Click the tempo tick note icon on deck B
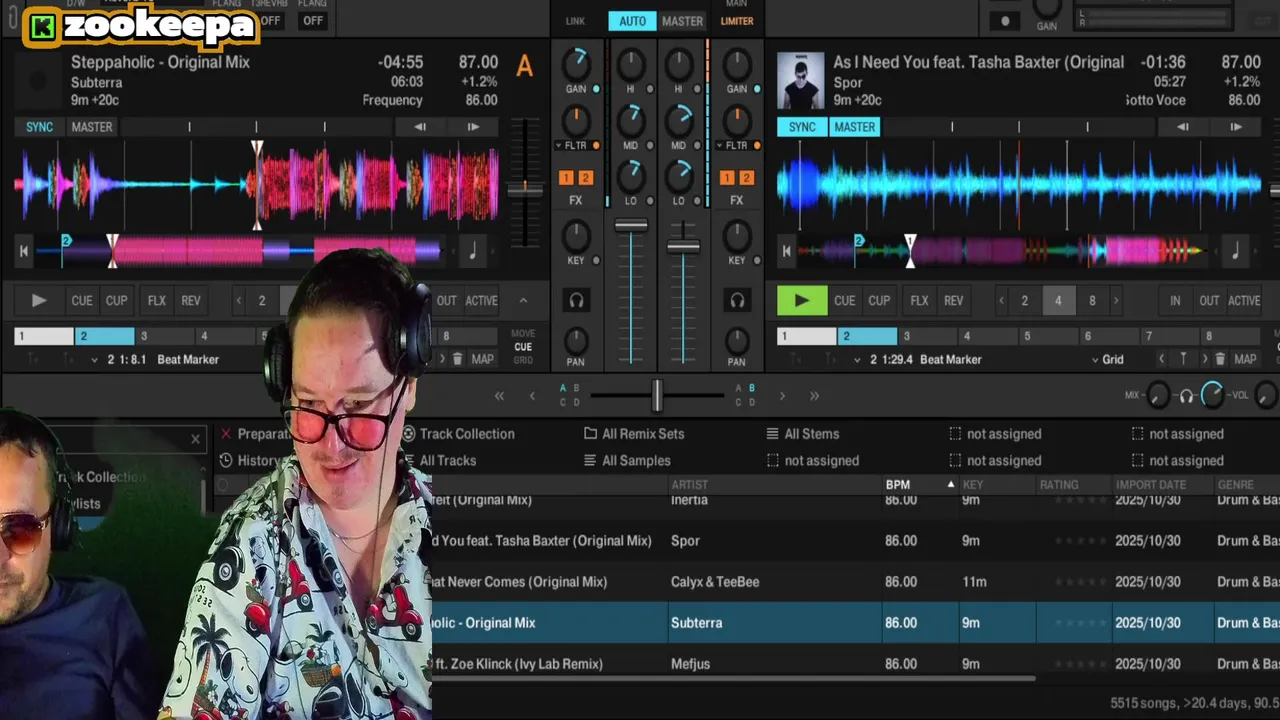The width and height of the screenshot is (1280, 720). point(1235,251)
